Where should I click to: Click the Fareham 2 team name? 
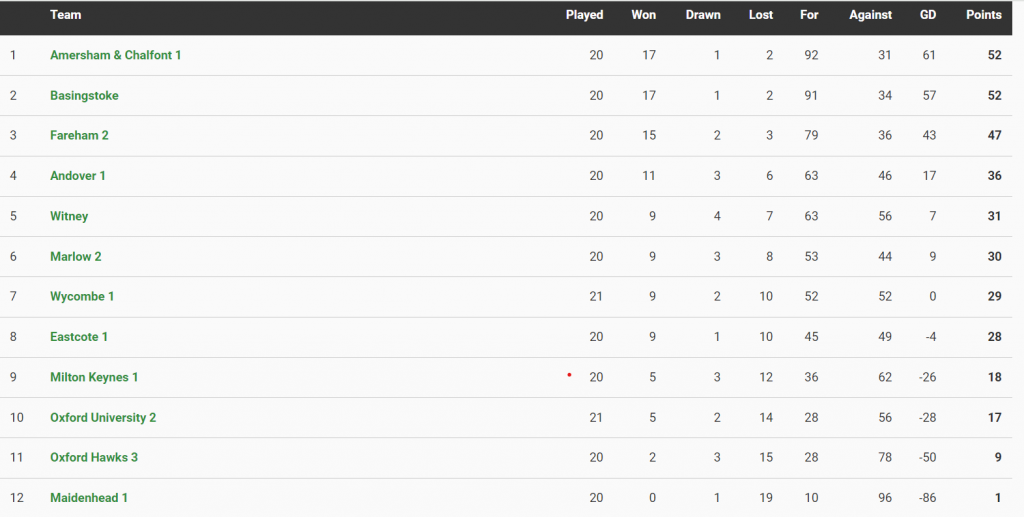(79, 136)
